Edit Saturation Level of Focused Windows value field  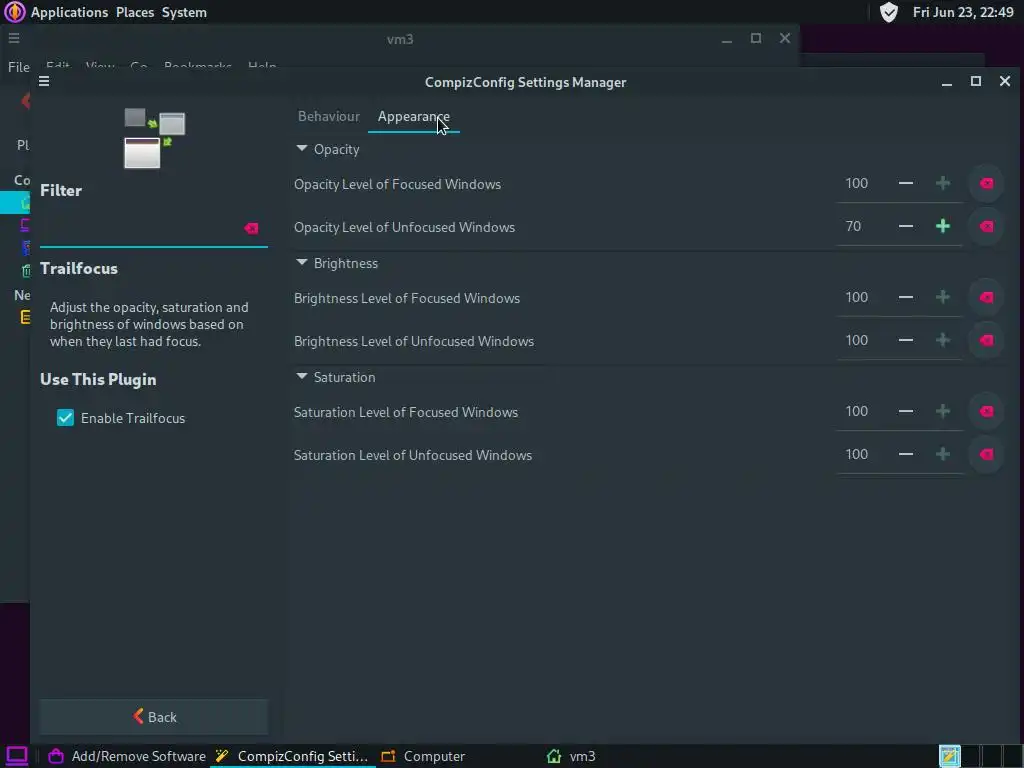click(x=862, y=411)
